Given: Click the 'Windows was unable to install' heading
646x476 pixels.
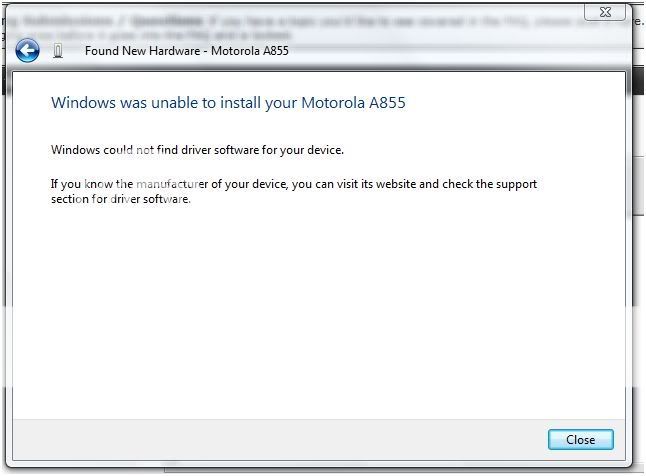Looking at the screenshot, I should click(x=228, y=103).
